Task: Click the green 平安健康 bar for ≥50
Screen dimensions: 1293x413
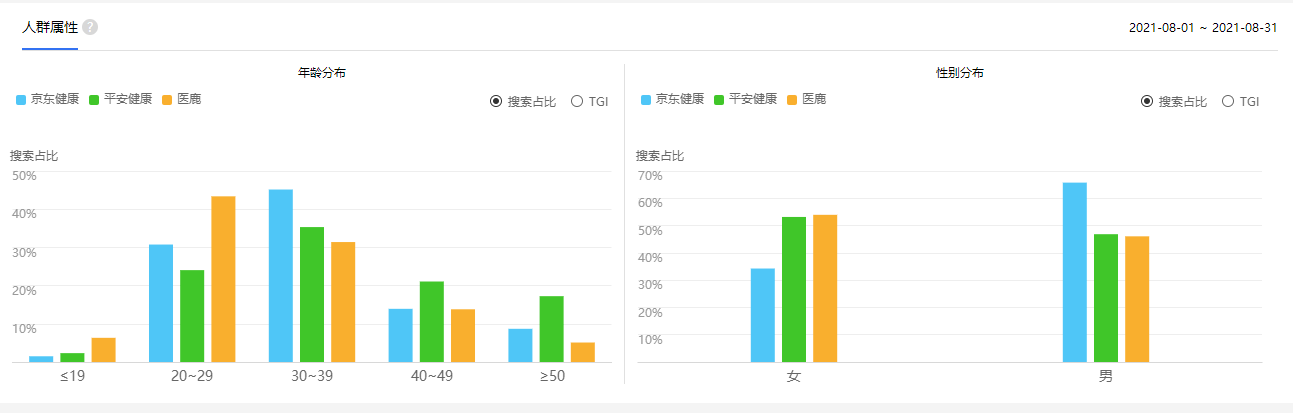Action: click(551, 329)
